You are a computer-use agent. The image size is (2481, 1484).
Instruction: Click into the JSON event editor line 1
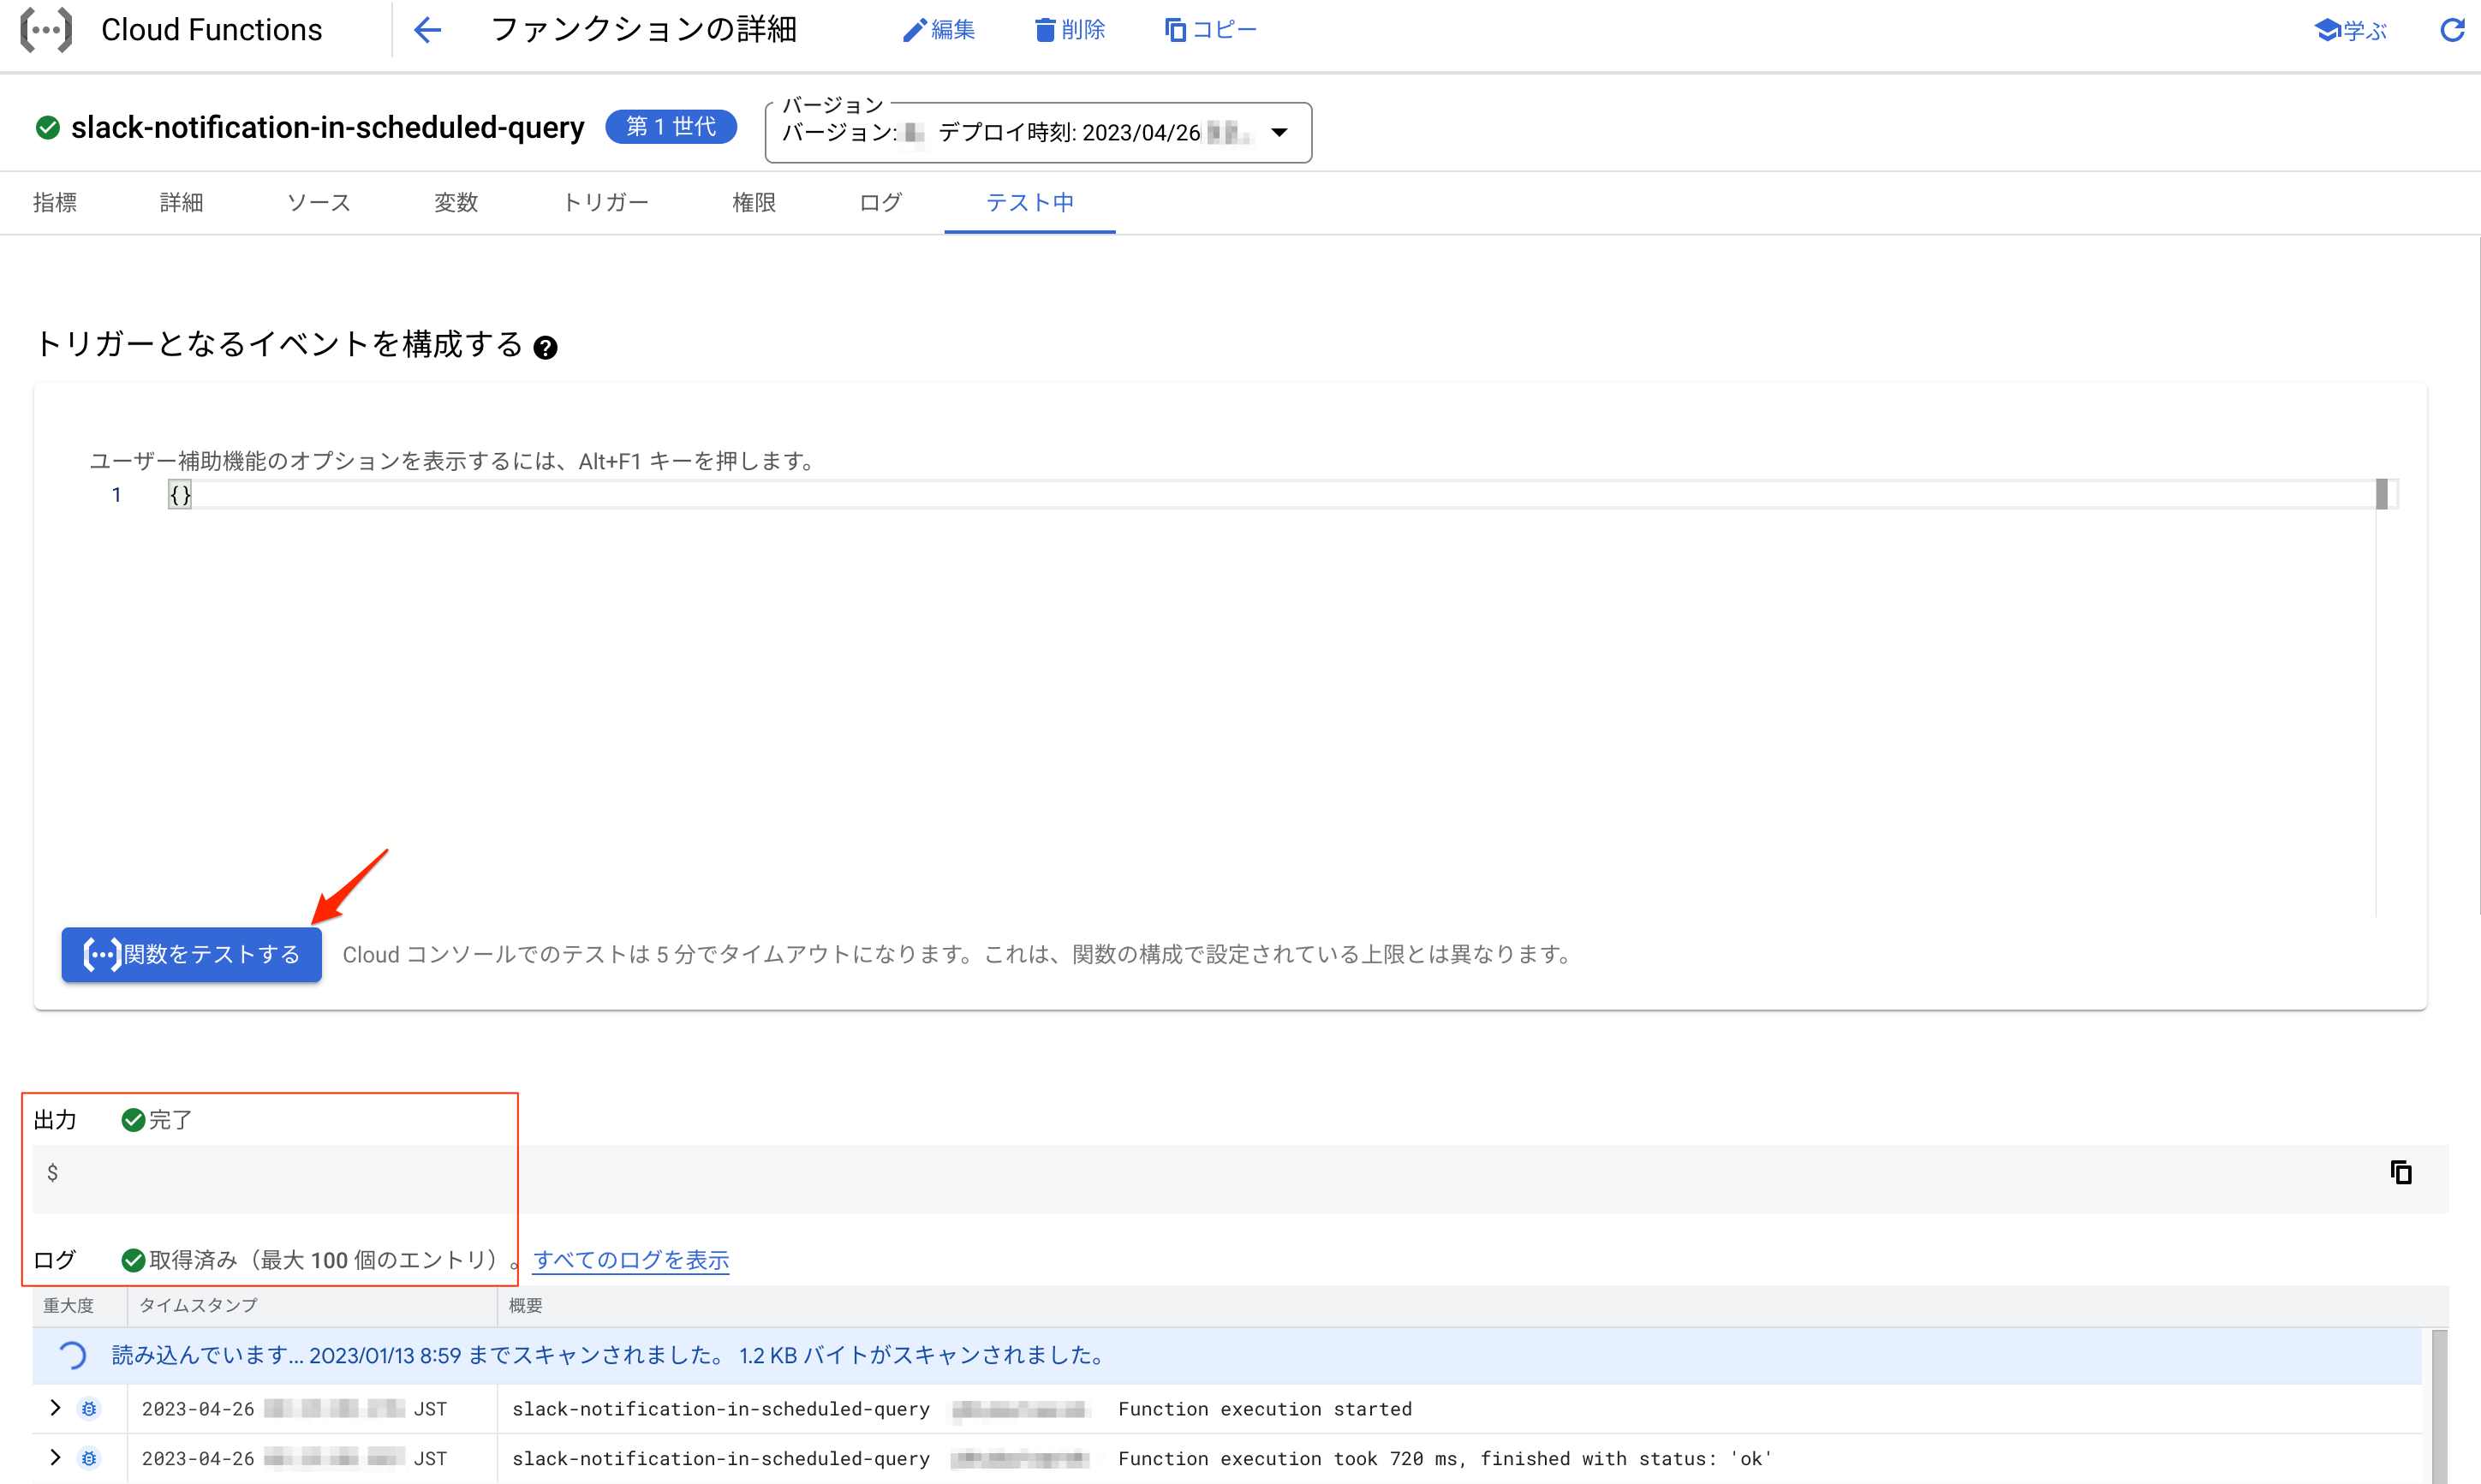(1270, 494)
